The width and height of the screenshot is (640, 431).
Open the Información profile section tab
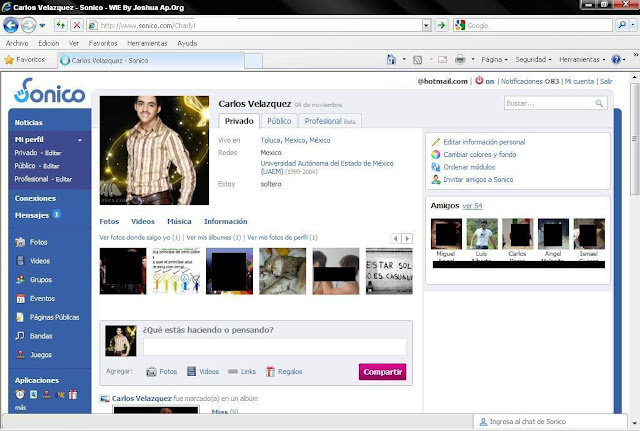click(226, 221)
